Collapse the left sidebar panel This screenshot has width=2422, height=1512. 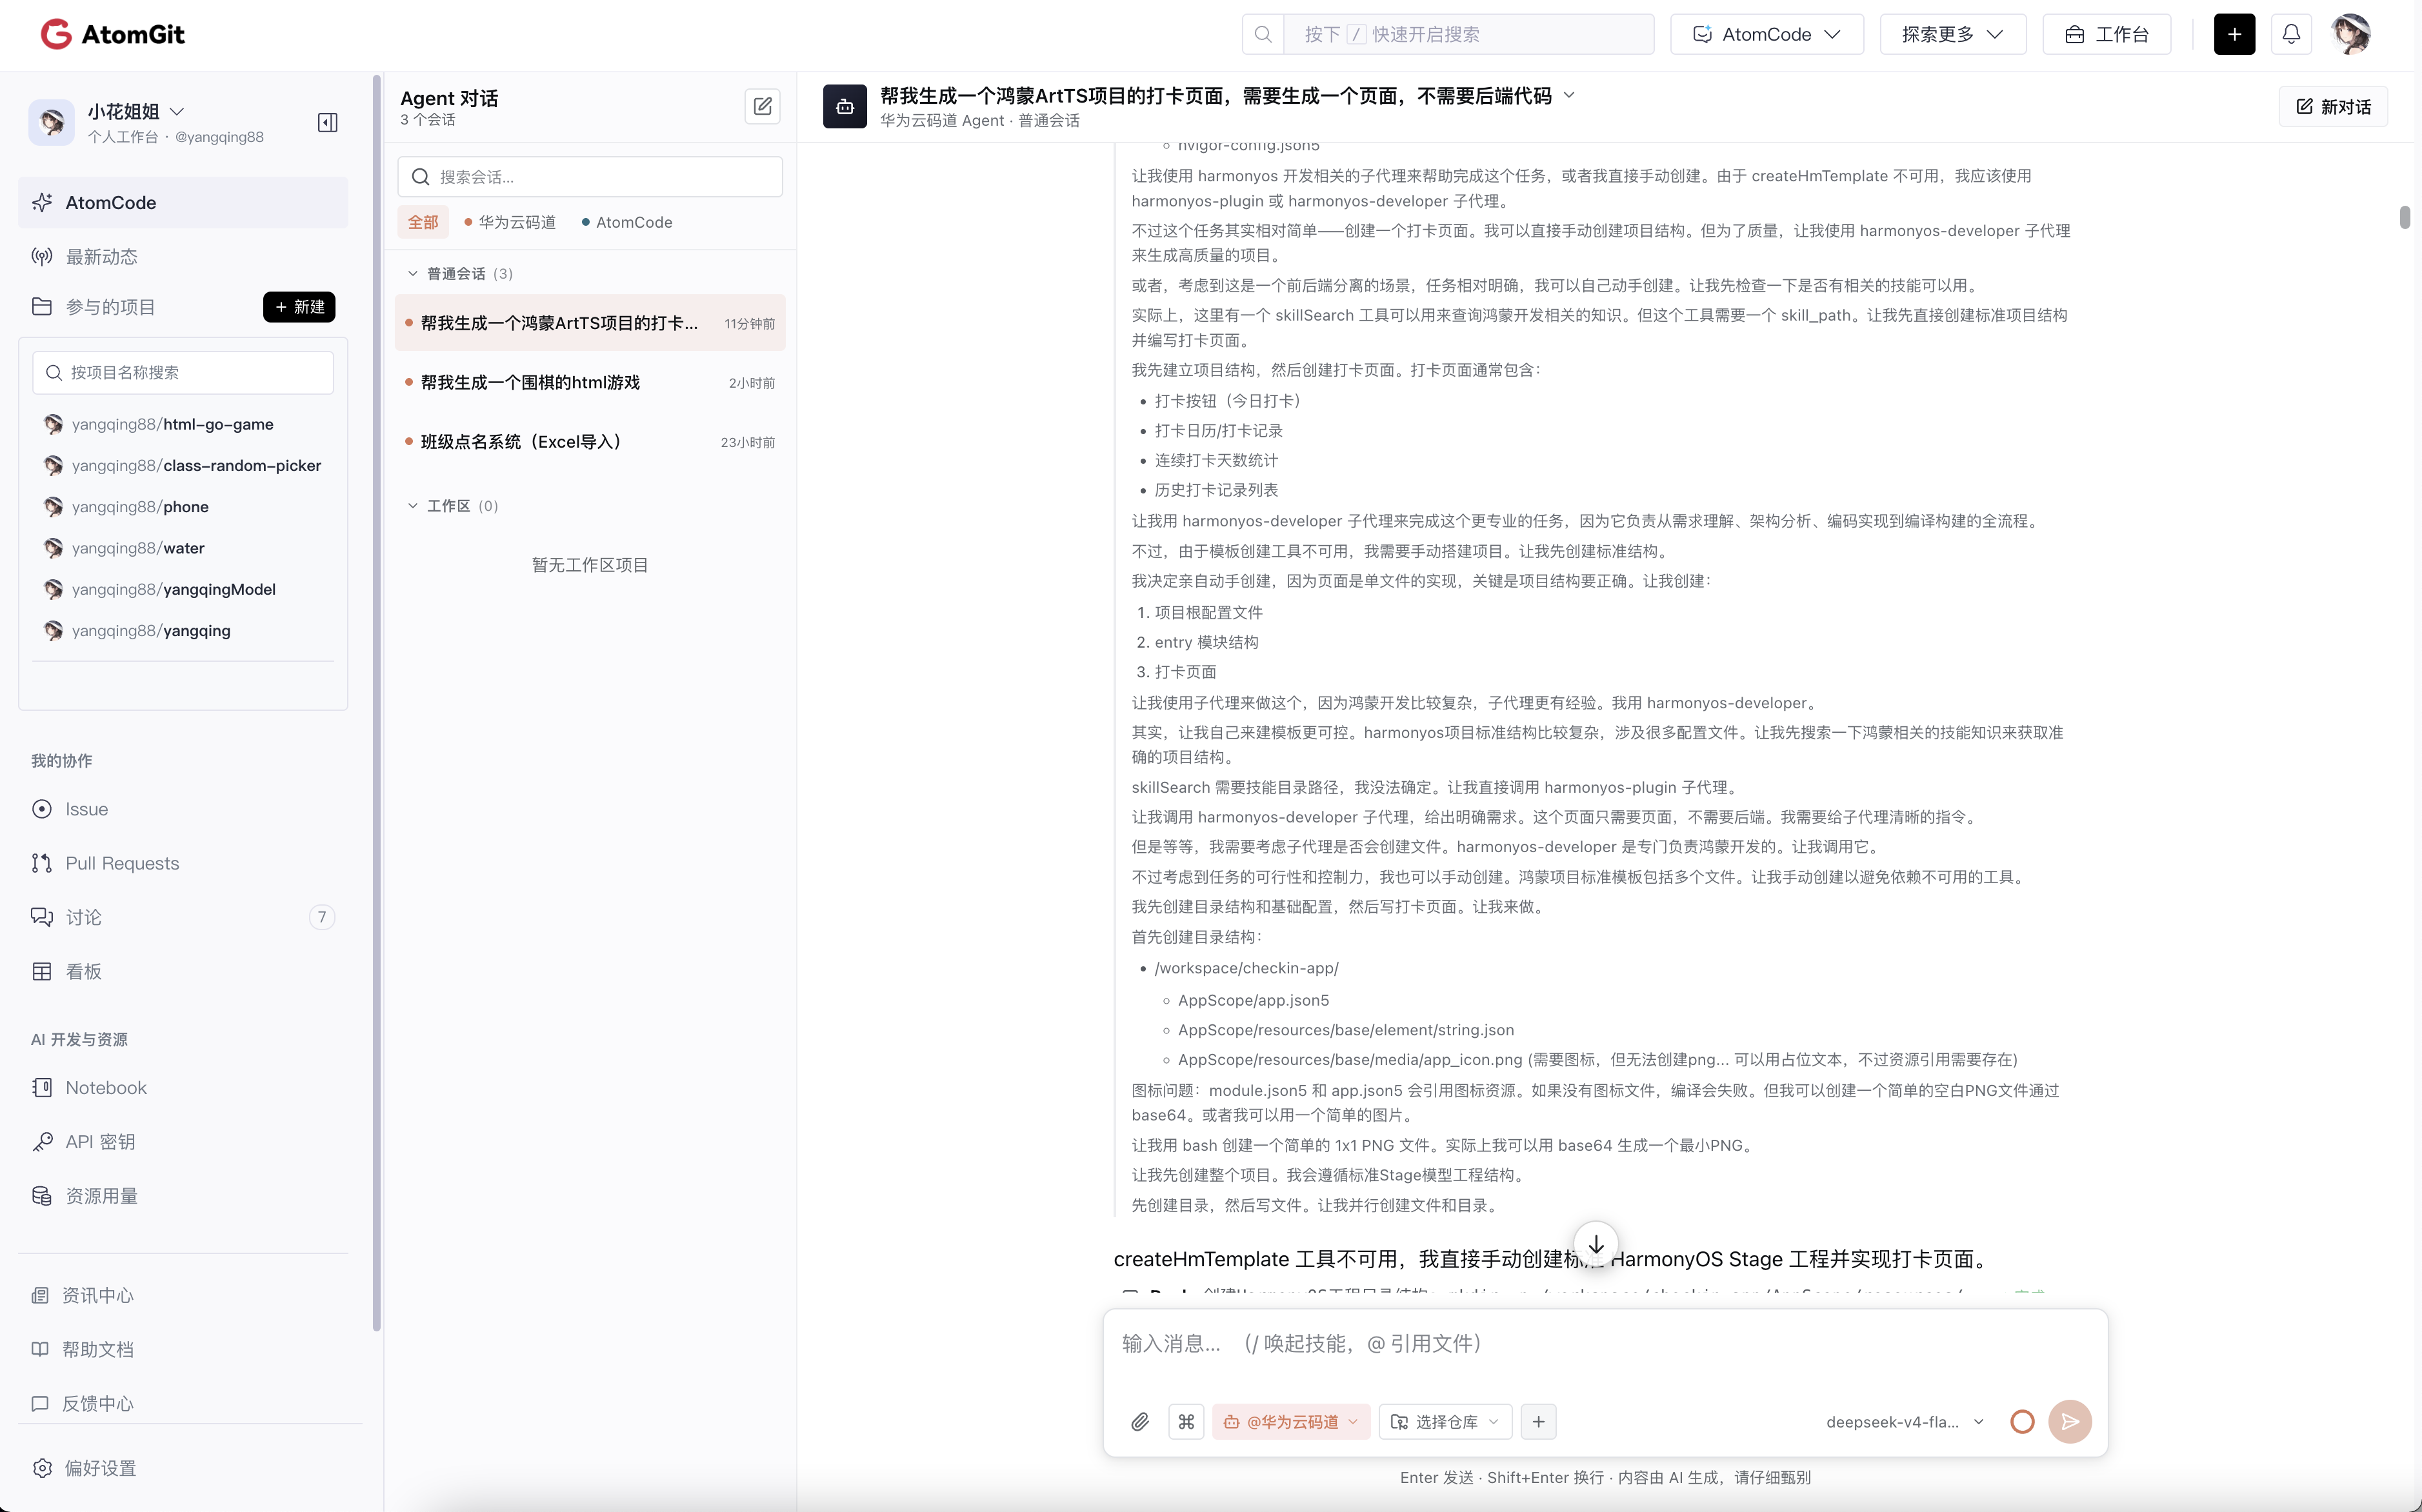(x=327, y=123)
